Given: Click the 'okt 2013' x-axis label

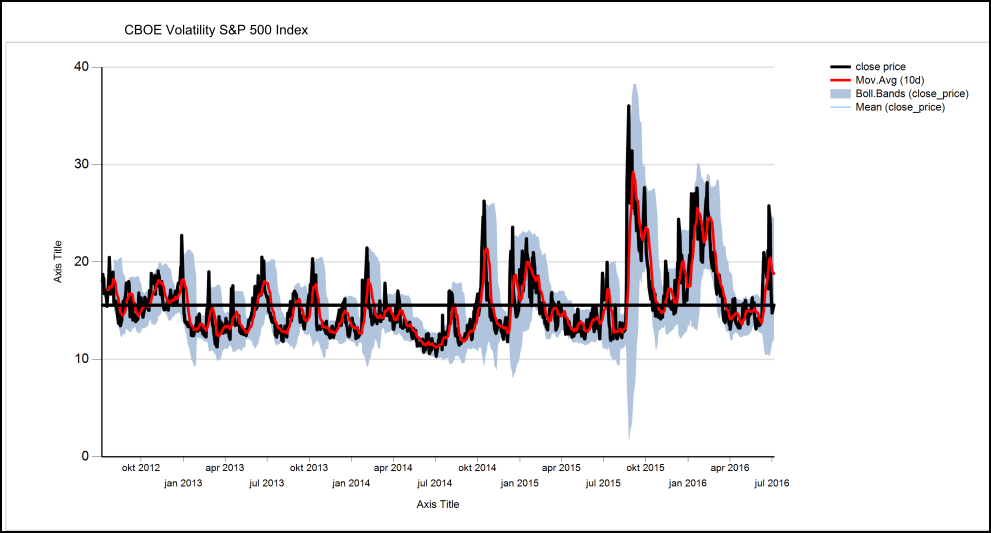Looking at the screenshot, I should (309, 468).
